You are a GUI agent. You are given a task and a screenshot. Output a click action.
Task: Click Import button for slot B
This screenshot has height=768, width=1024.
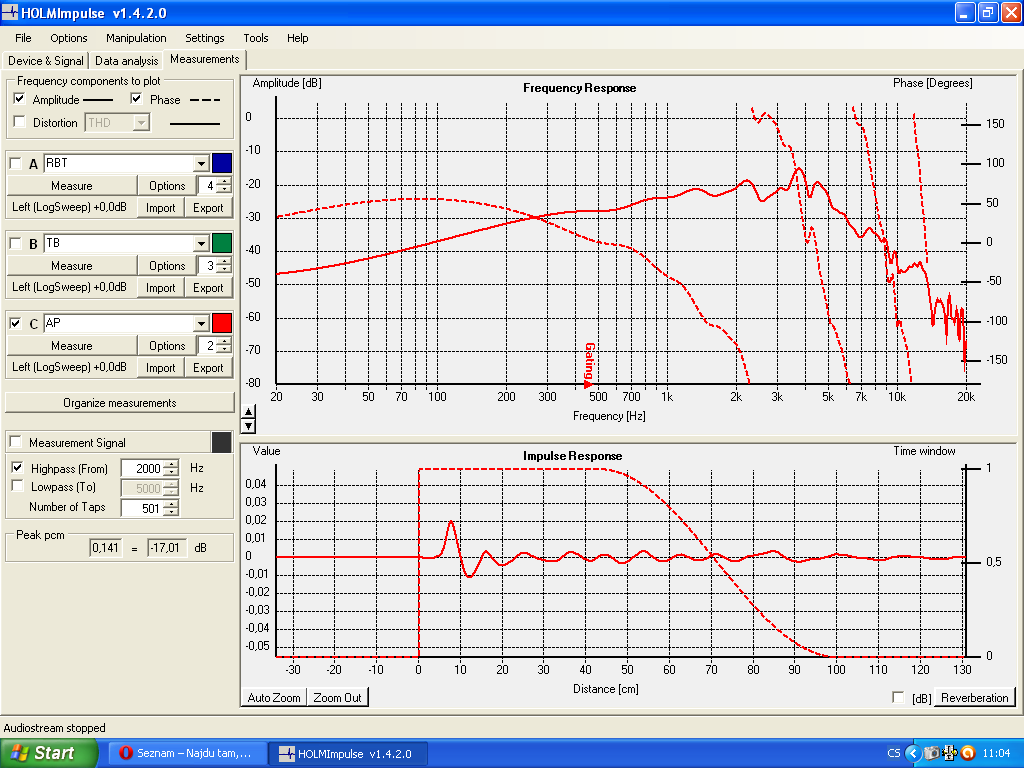click(161, 287)
